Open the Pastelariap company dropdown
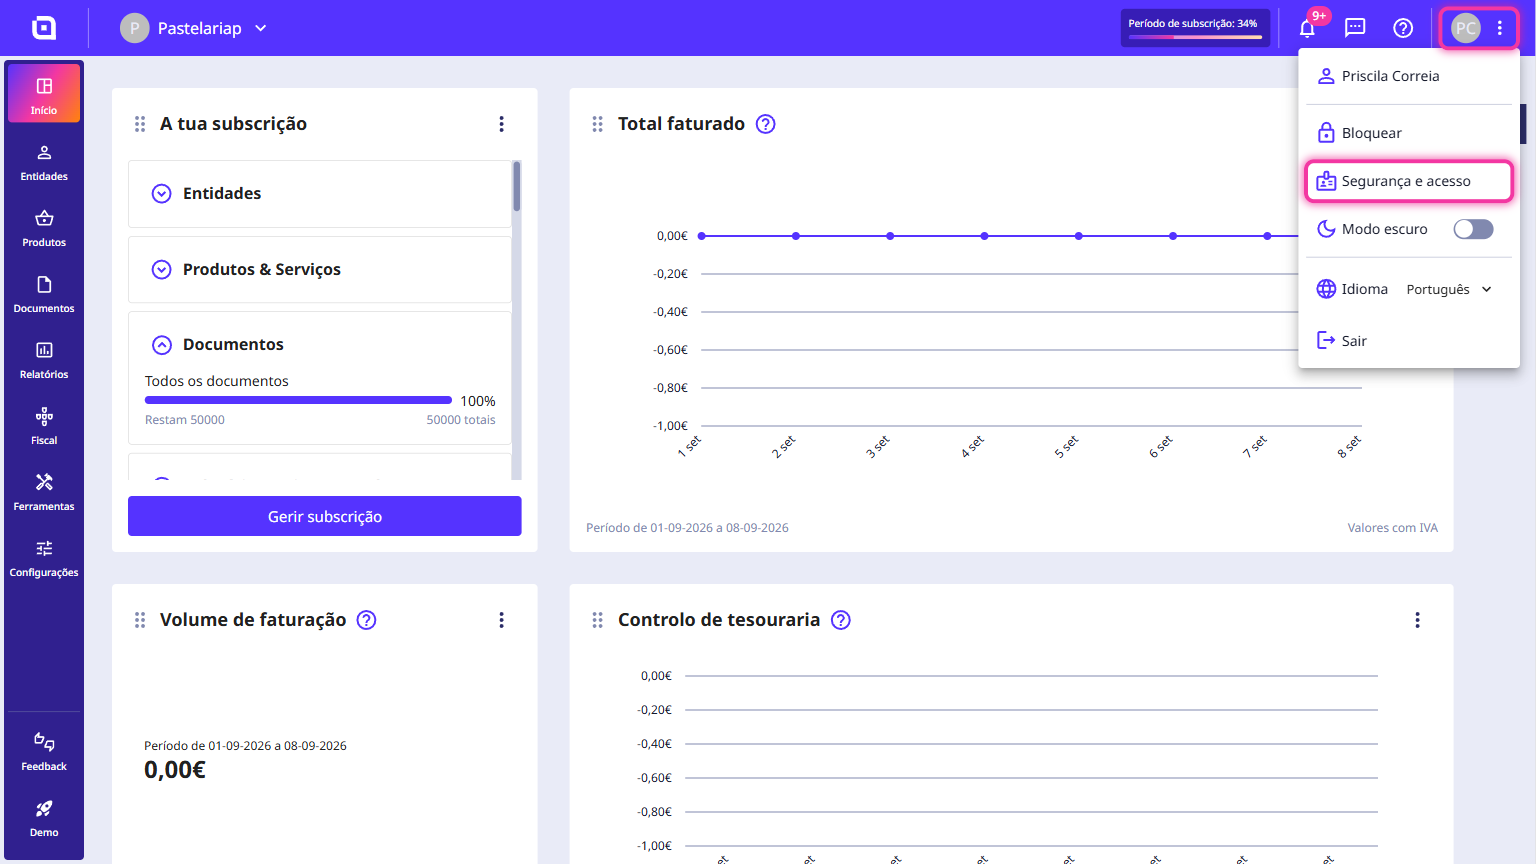The image size is (1536, 864). [x=195, y=28]
